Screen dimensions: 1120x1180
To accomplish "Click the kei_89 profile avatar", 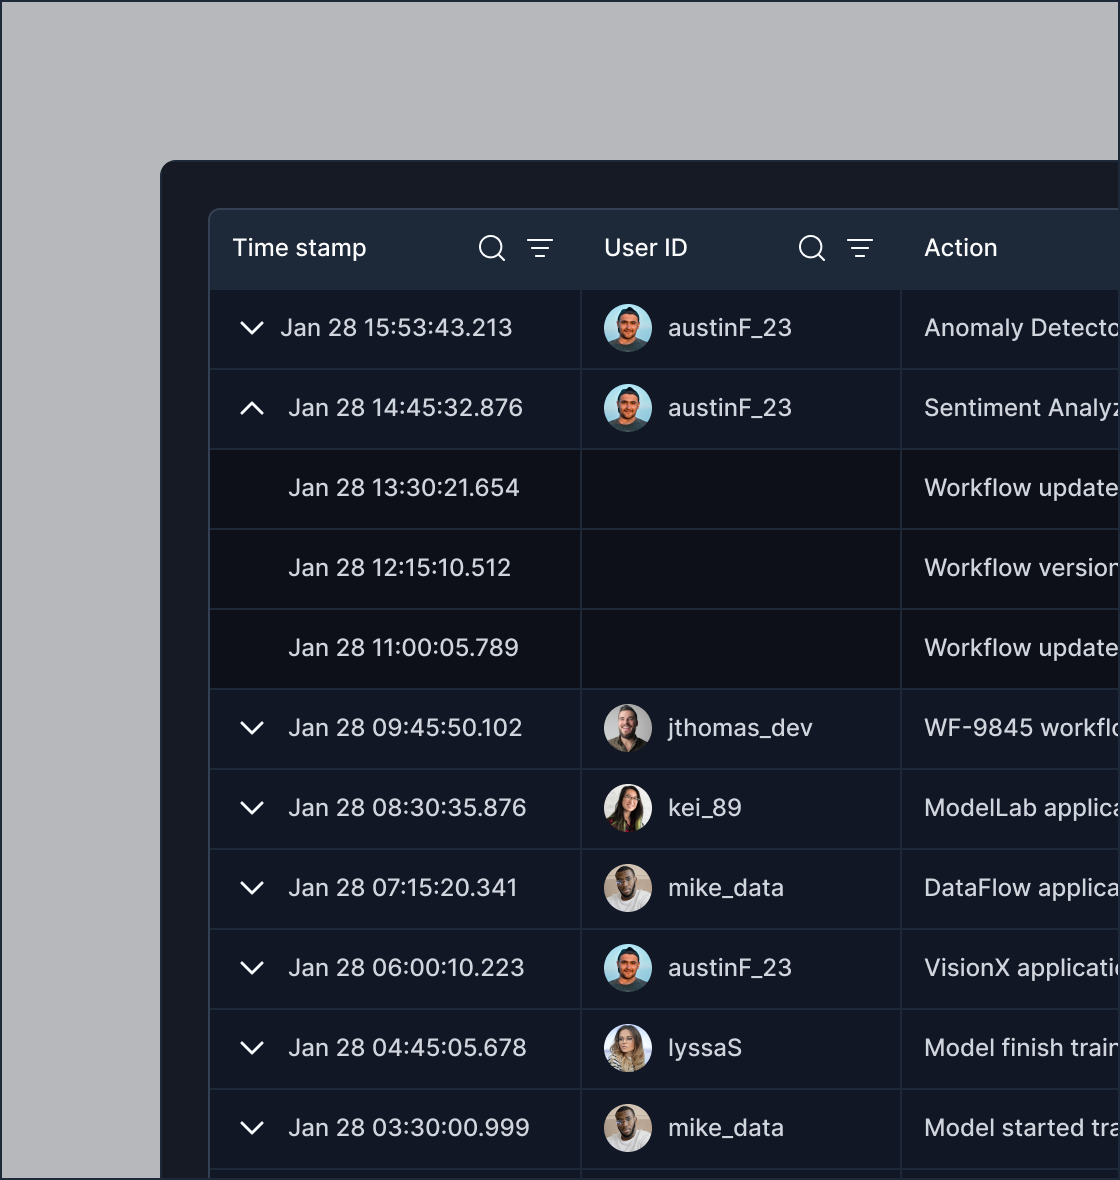I will 628,808.
